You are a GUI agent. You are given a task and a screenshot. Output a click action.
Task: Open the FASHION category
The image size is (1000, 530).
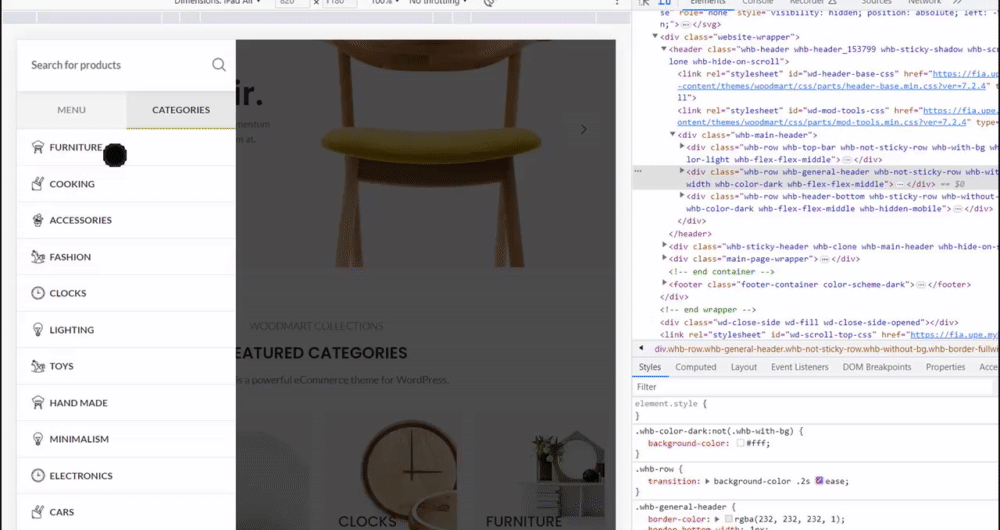click(126, 257)
